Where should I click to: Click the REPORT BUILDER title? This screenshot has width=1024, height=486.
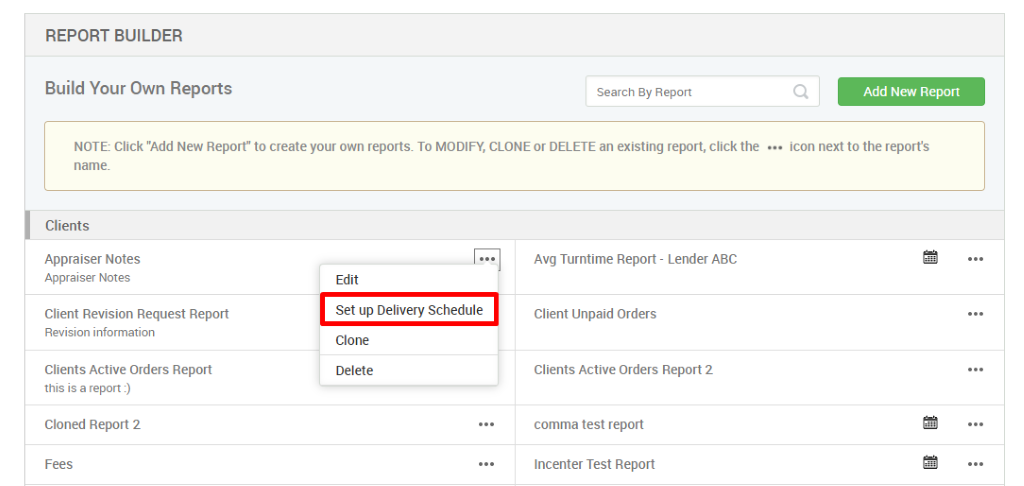[114, 36]
